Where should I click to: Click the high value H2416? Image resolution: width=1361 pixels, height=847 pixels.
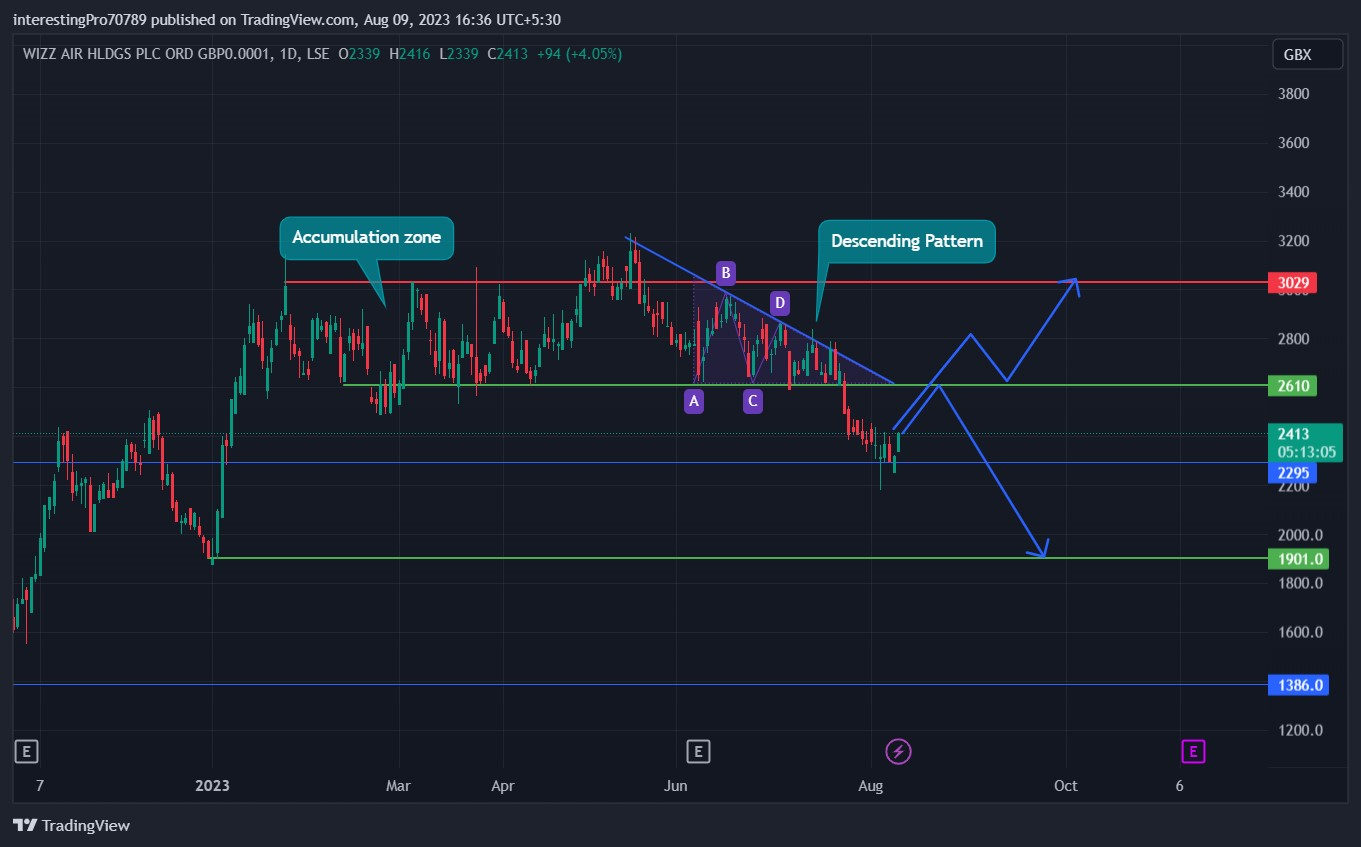tap(410, 54)
